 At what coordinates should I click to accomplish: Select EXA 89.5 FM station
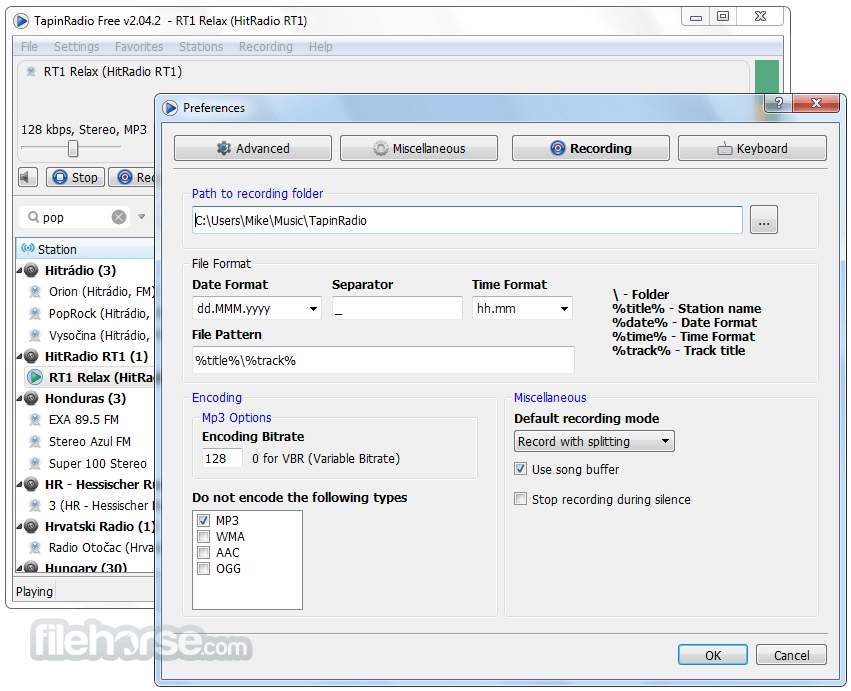tap(84, 420)
